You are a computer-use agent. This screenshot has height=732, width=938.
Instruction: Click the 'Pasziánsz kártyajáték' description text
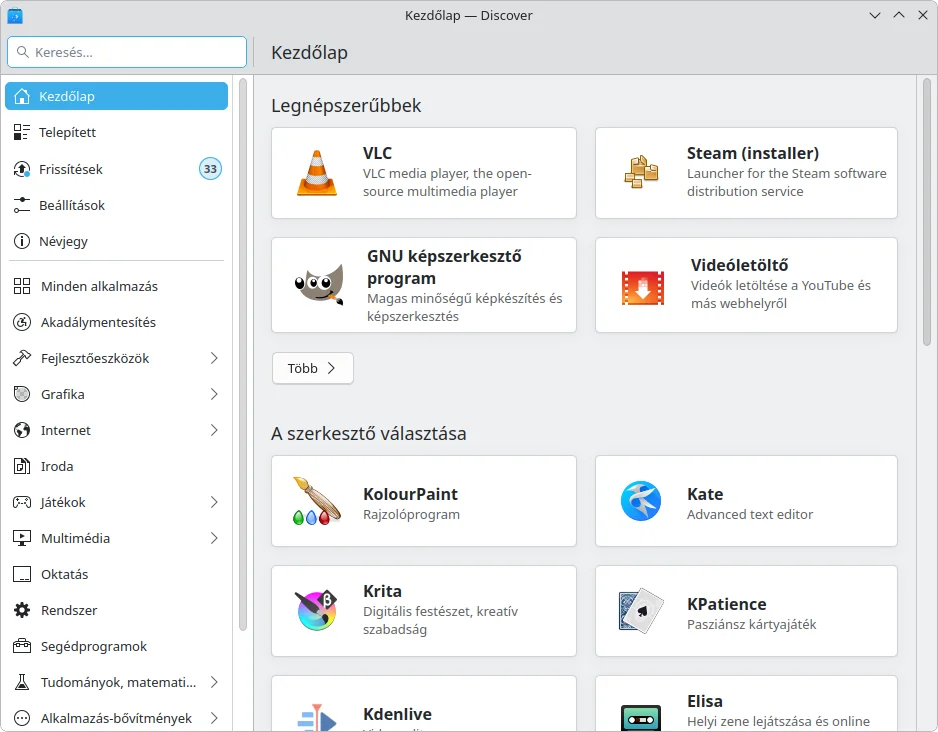(x=751, y=624)
